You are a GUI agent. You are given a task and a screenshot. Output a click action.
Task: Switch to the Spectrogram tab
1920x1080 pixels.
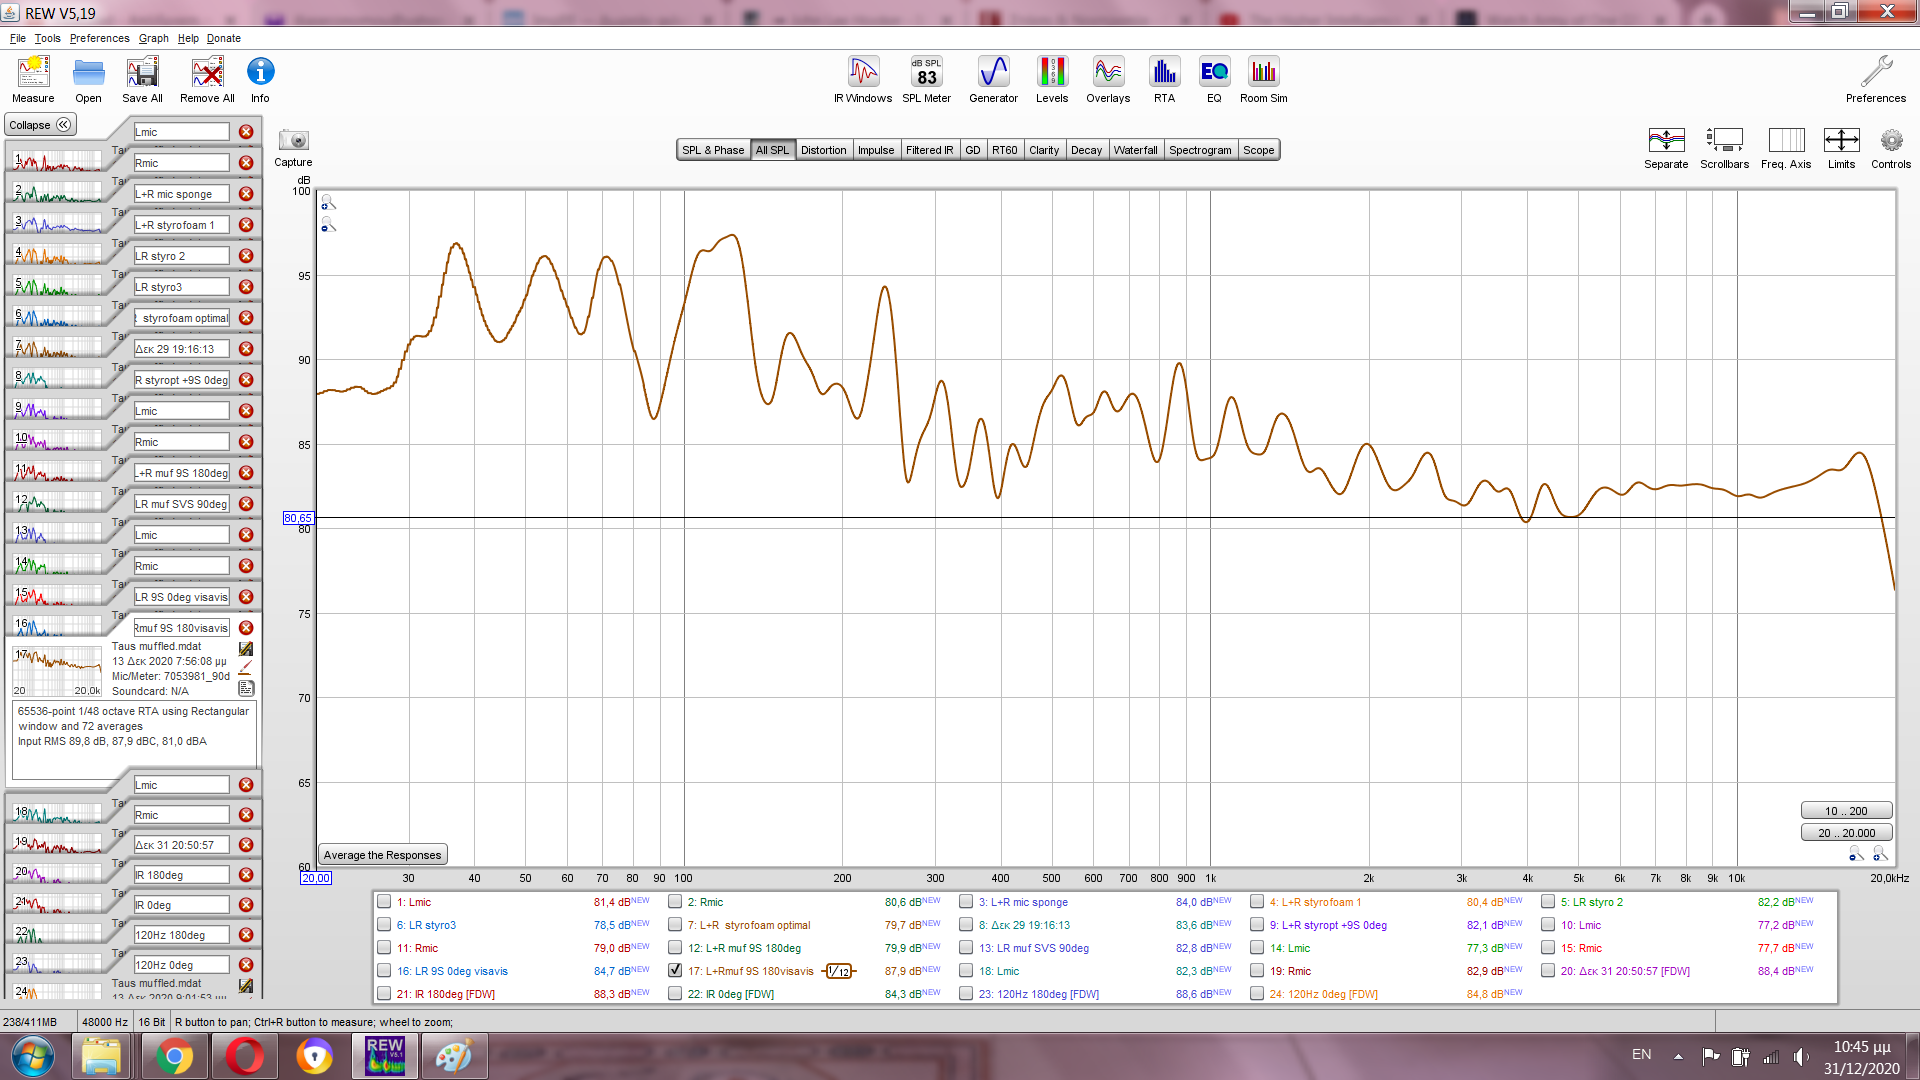tap(1200, 150)
